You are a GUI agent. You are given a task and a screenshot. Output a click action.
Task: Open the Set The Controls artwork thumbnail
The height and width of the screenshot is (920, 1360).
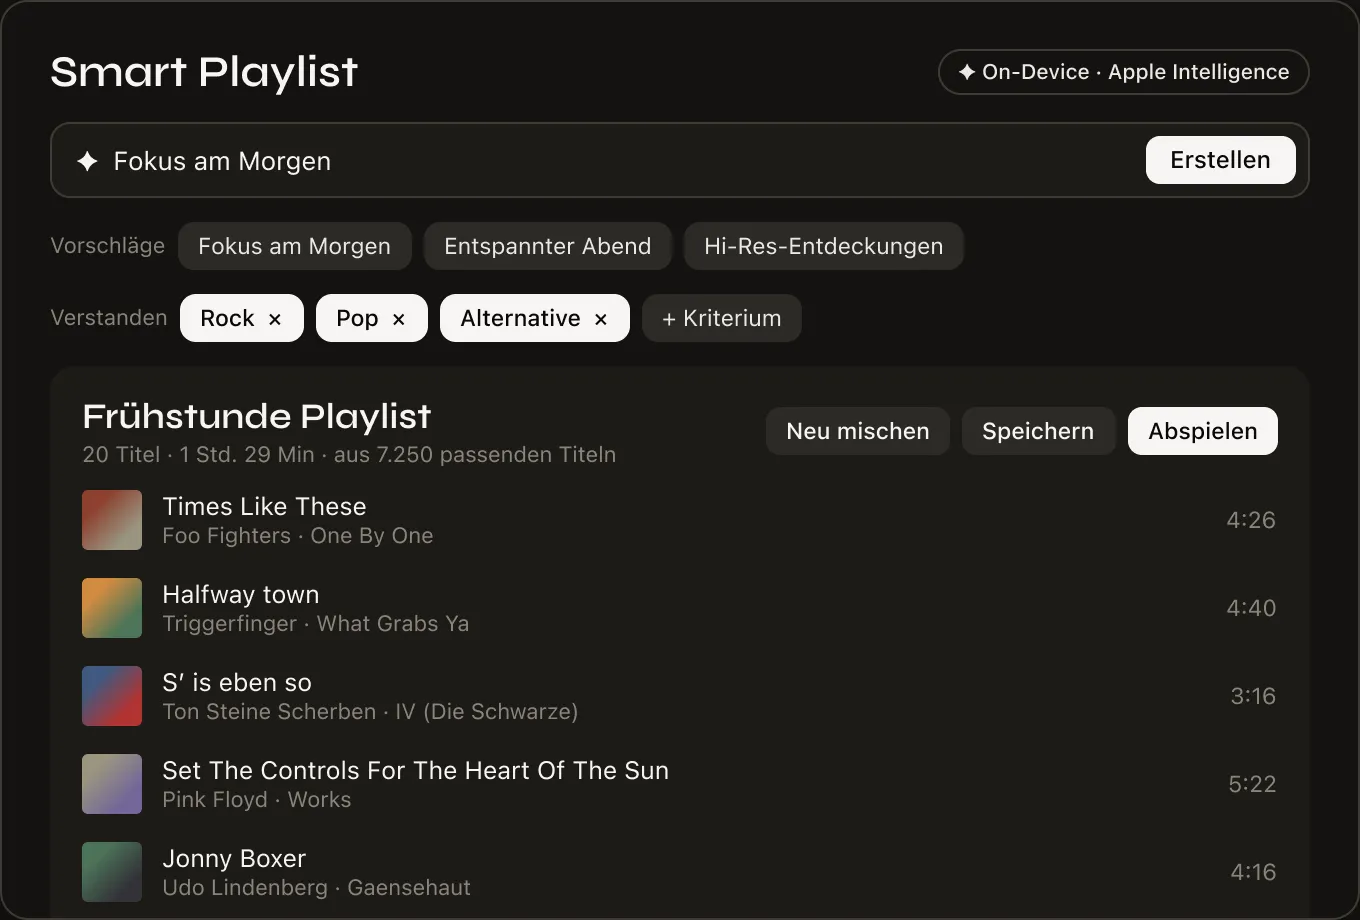coord(112,784)
